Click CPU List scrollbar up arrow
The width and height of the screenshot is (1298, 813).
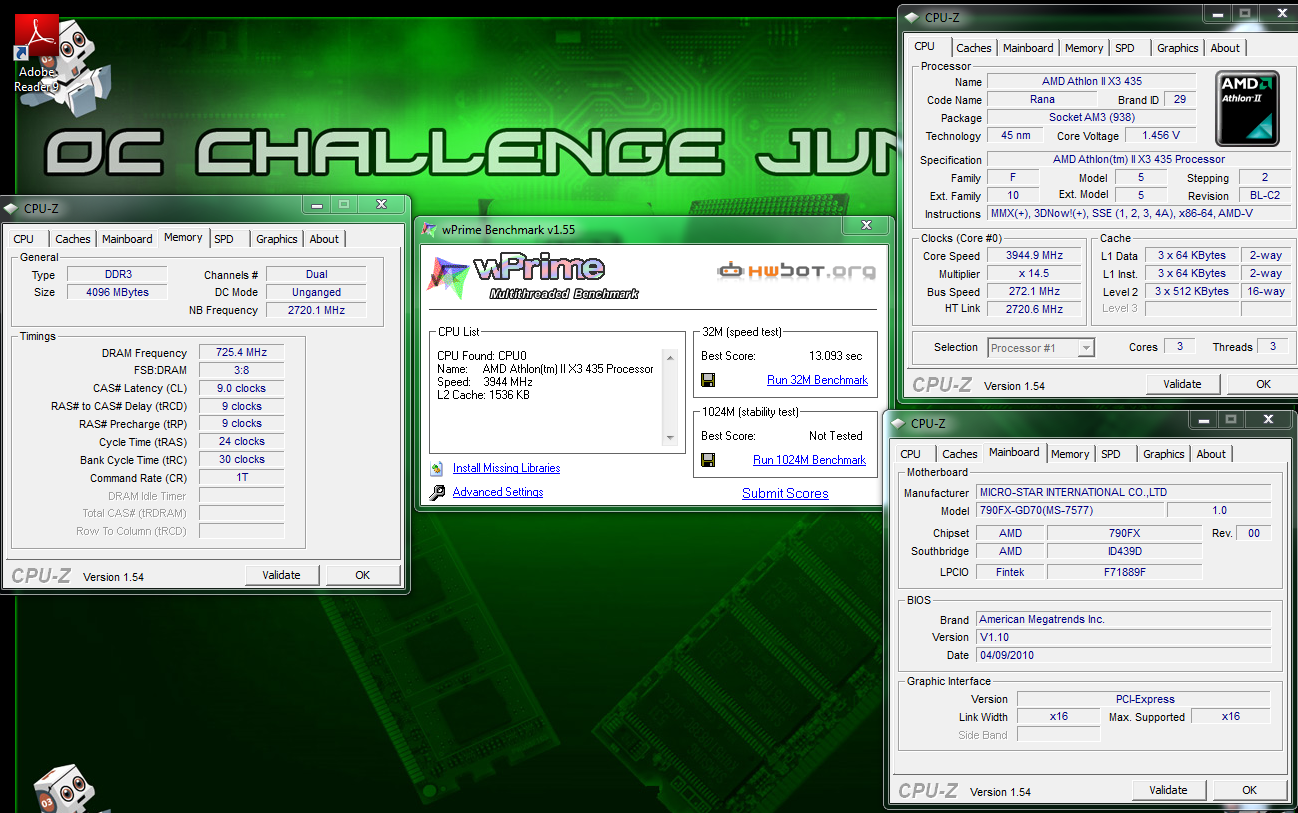point(670,357)
